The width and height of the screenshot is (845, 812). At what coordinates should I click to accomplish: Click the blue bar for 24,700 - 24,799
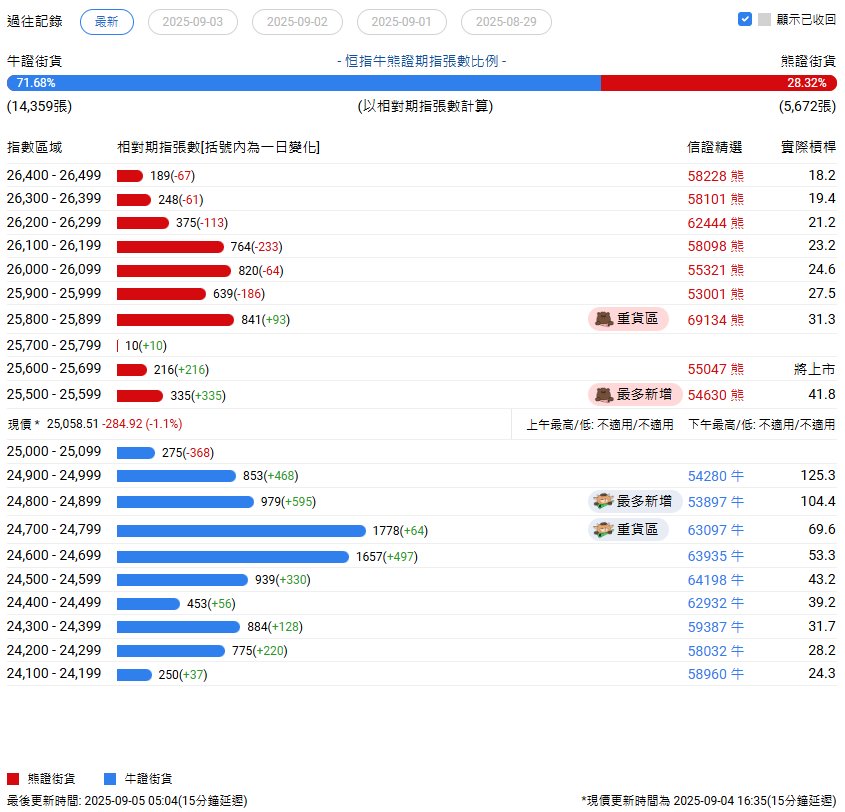[x=241, y=531]
